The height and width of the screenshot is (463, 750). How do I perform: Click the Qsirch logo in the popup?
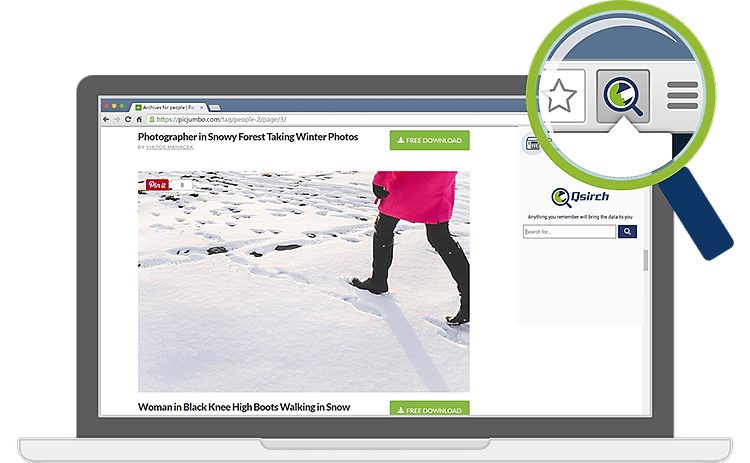pyautogui.click(x=580, y=197)
